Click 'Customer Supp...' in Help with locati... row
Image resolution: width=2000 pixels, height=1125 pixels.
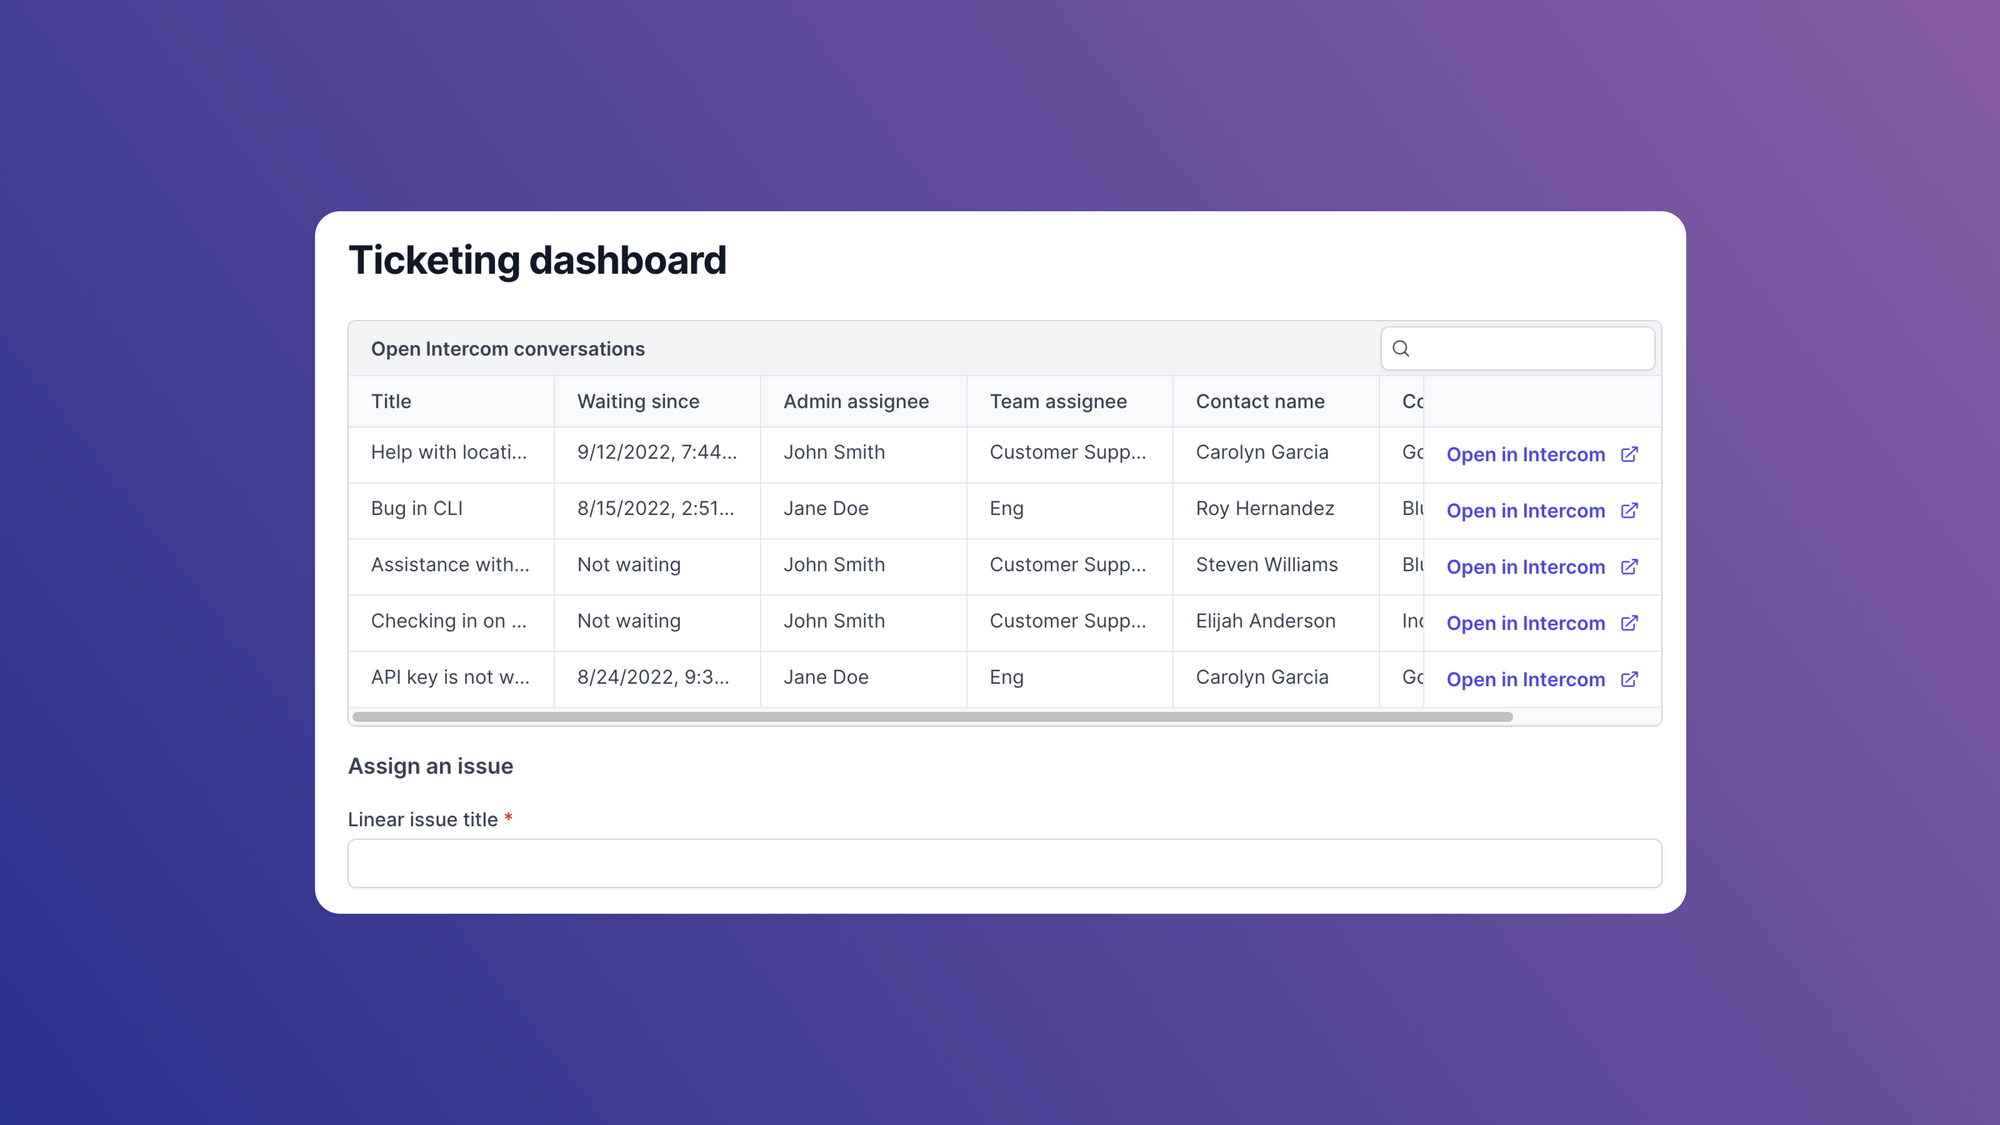[x=1069, y=454]
